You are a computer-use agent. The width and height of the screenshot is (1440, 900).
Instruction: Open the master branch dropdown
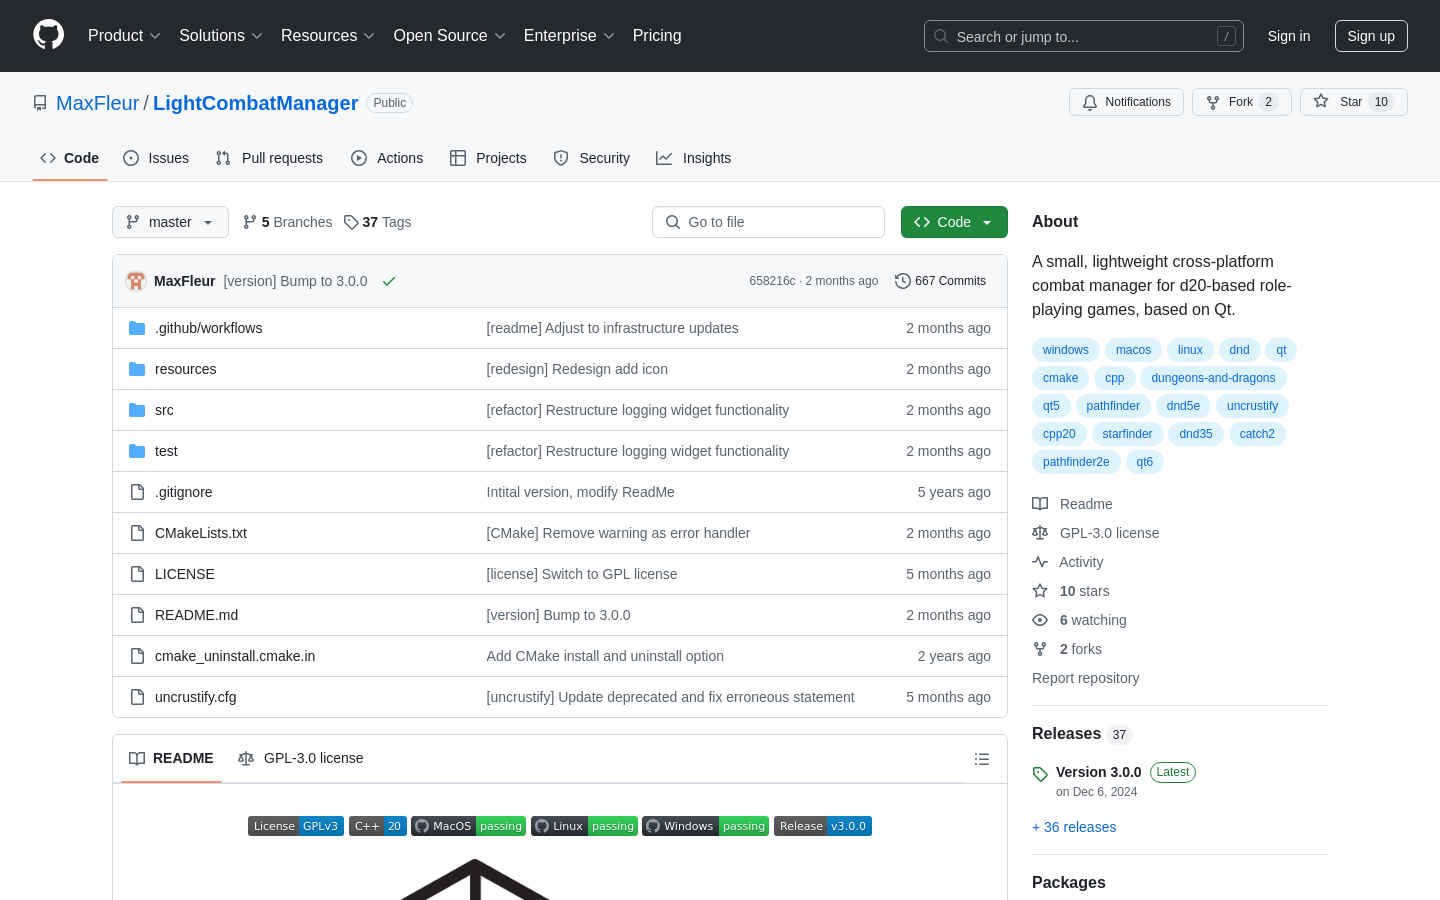point(170,222)
